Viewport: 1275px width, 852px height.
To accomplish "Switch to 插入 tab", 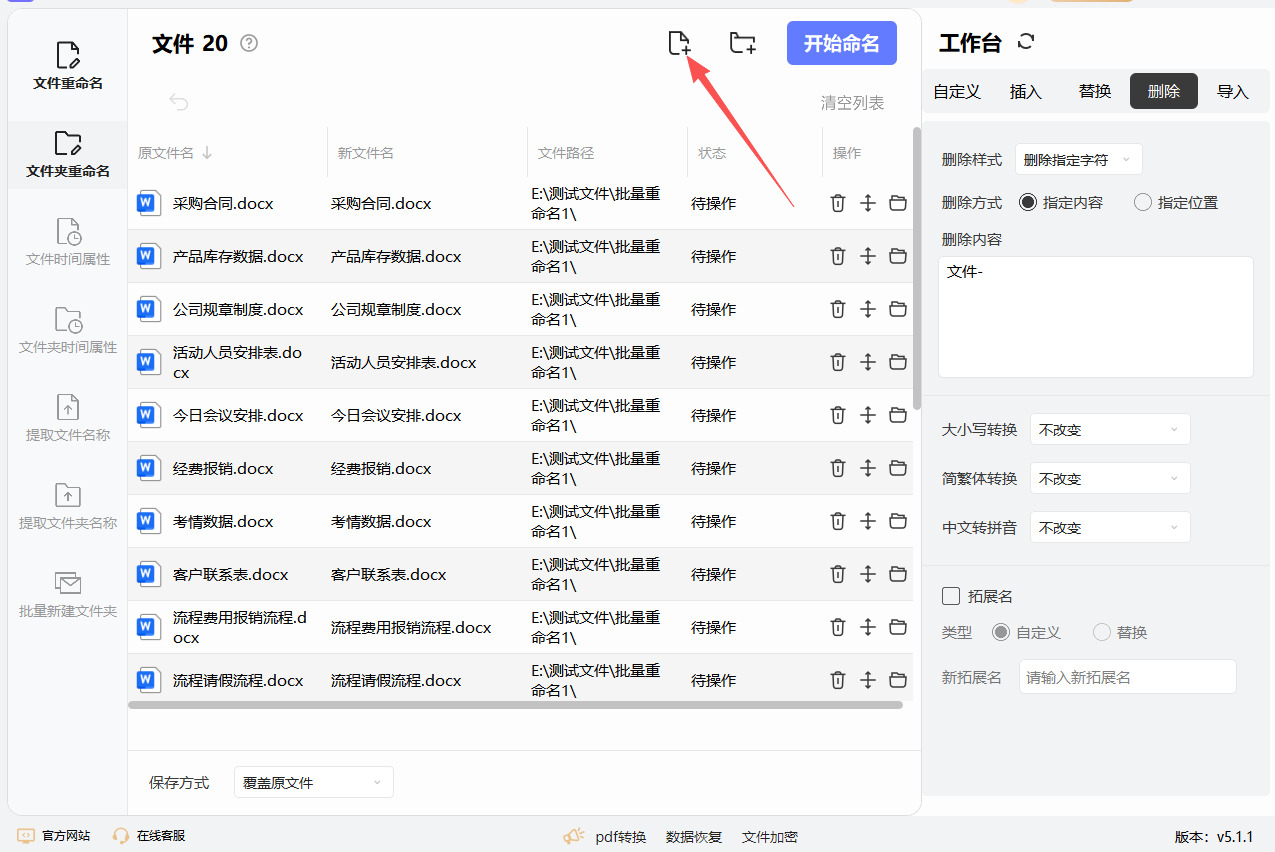I will point(1026,91).
